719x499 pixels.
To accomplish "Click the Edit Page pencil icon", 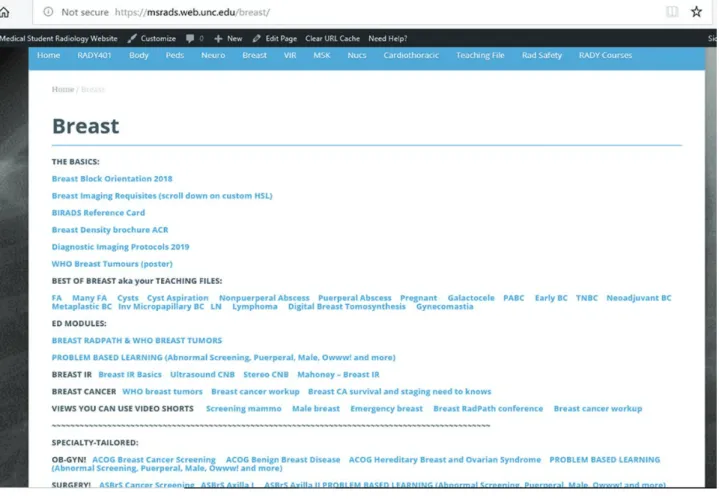I will pos(256,39).
